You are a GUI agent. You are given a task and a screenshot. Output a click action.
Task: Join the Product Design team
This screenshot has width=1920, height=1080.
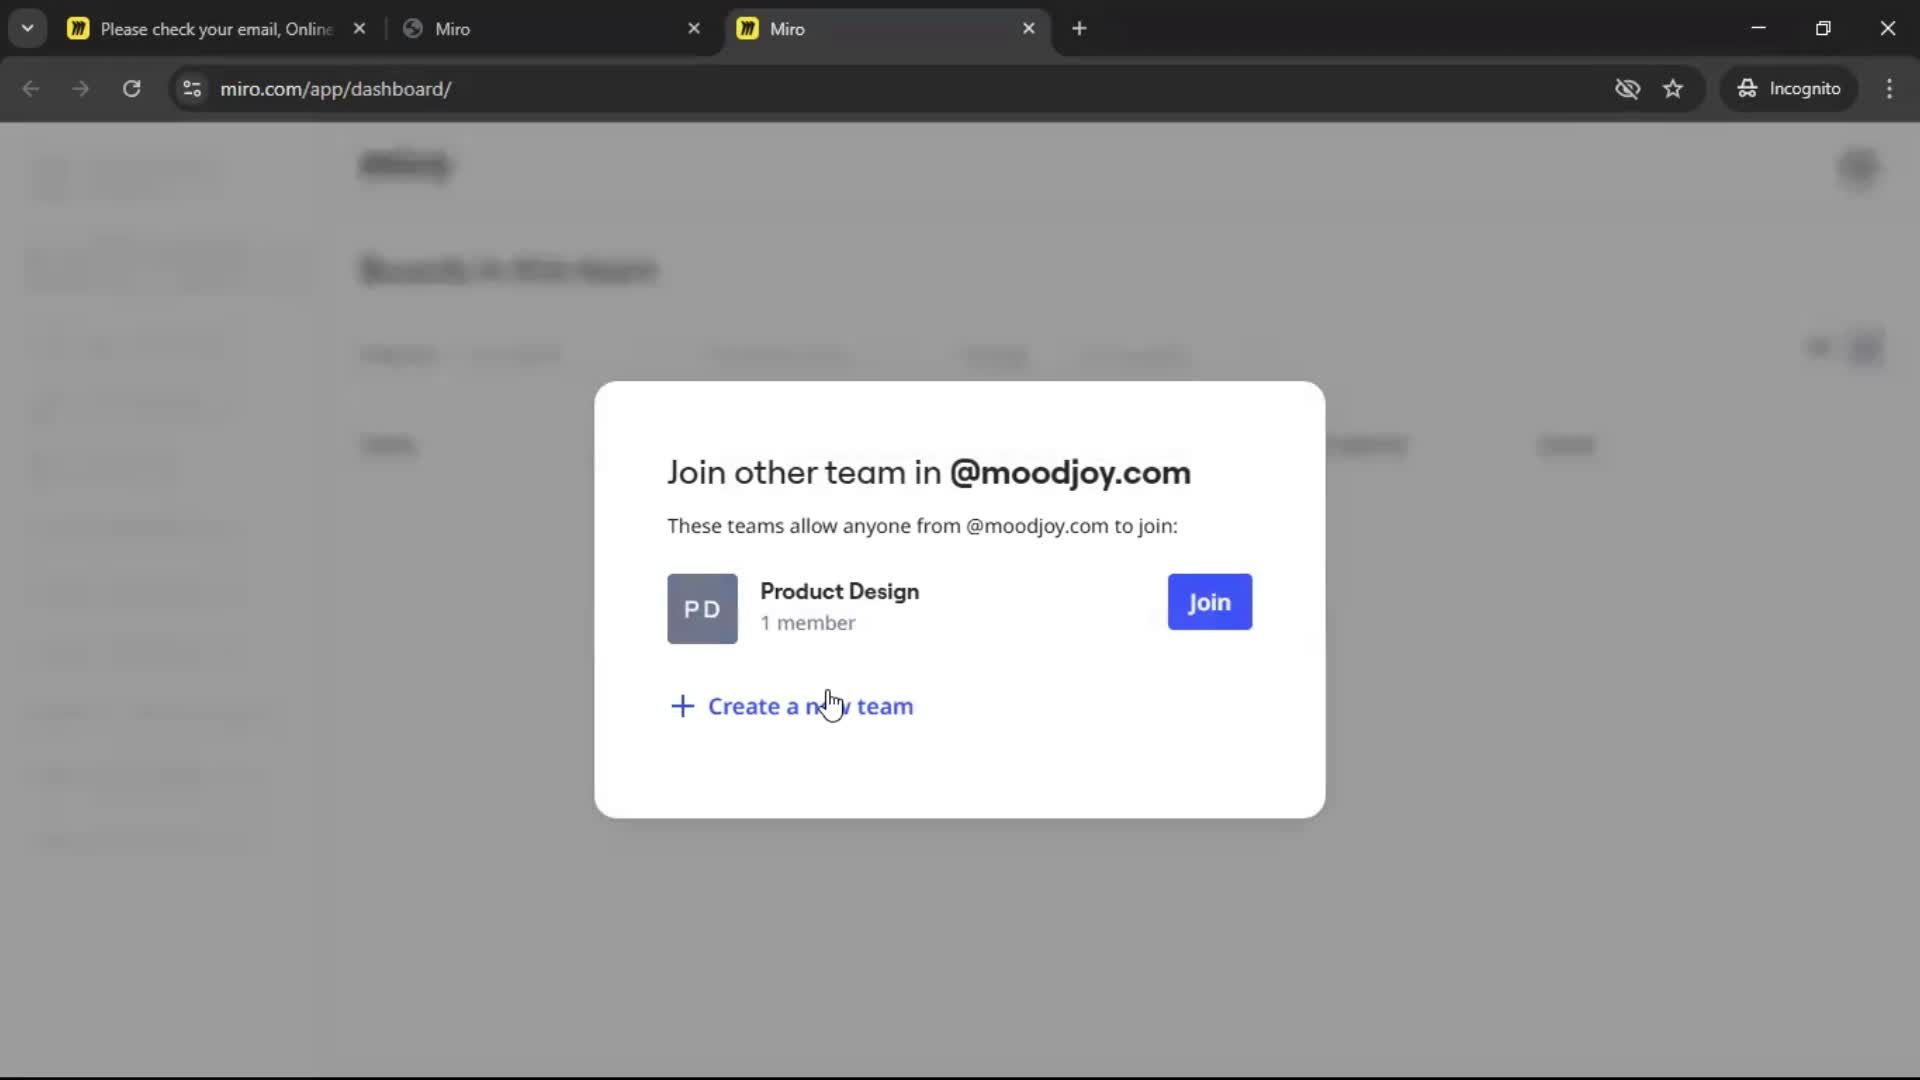(x=1209, y=602)
